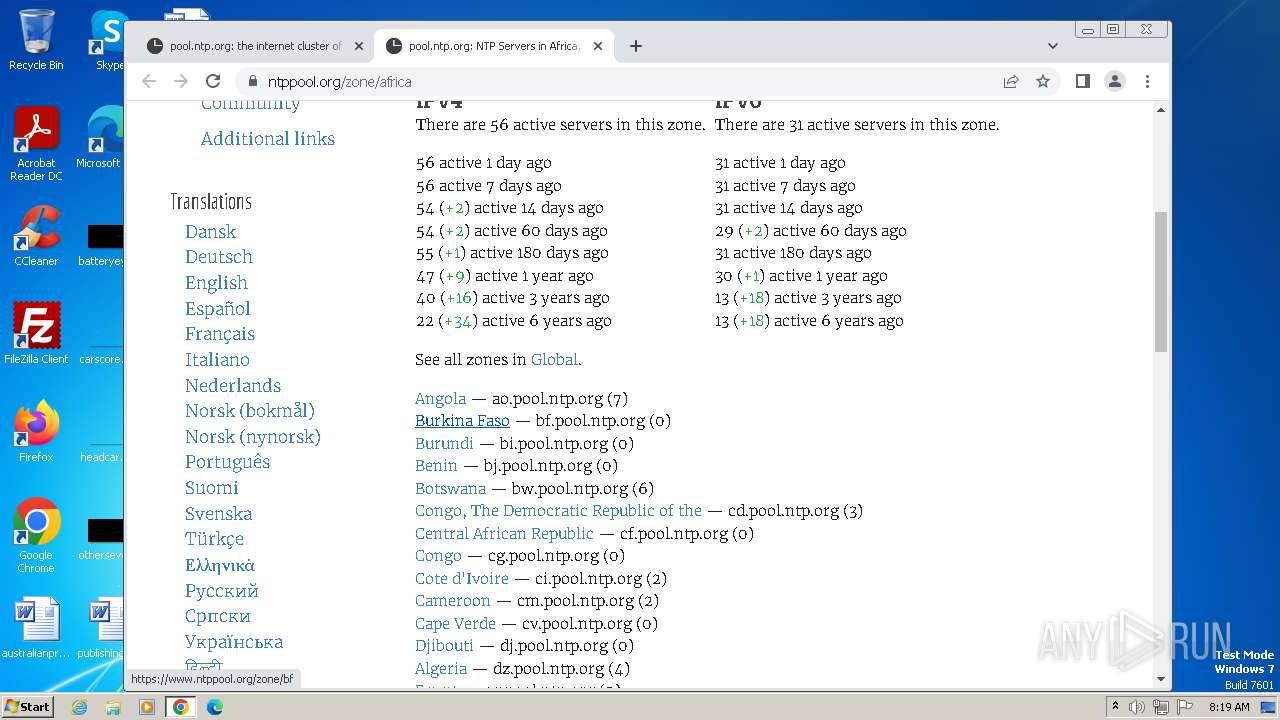Open a new tab with the plus button
The image size is (1280, 720).
point(636,46)
